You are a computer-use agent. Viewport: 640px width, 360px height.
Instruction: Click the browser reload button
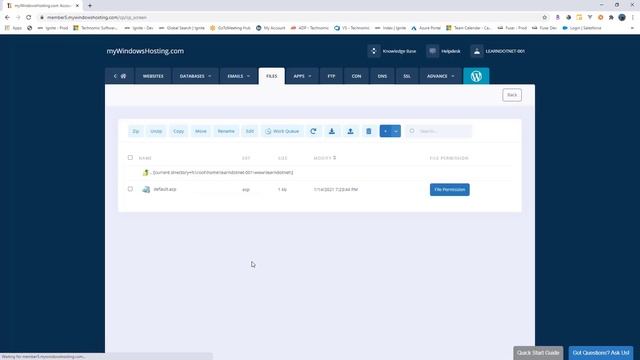[x=29, y=17]
